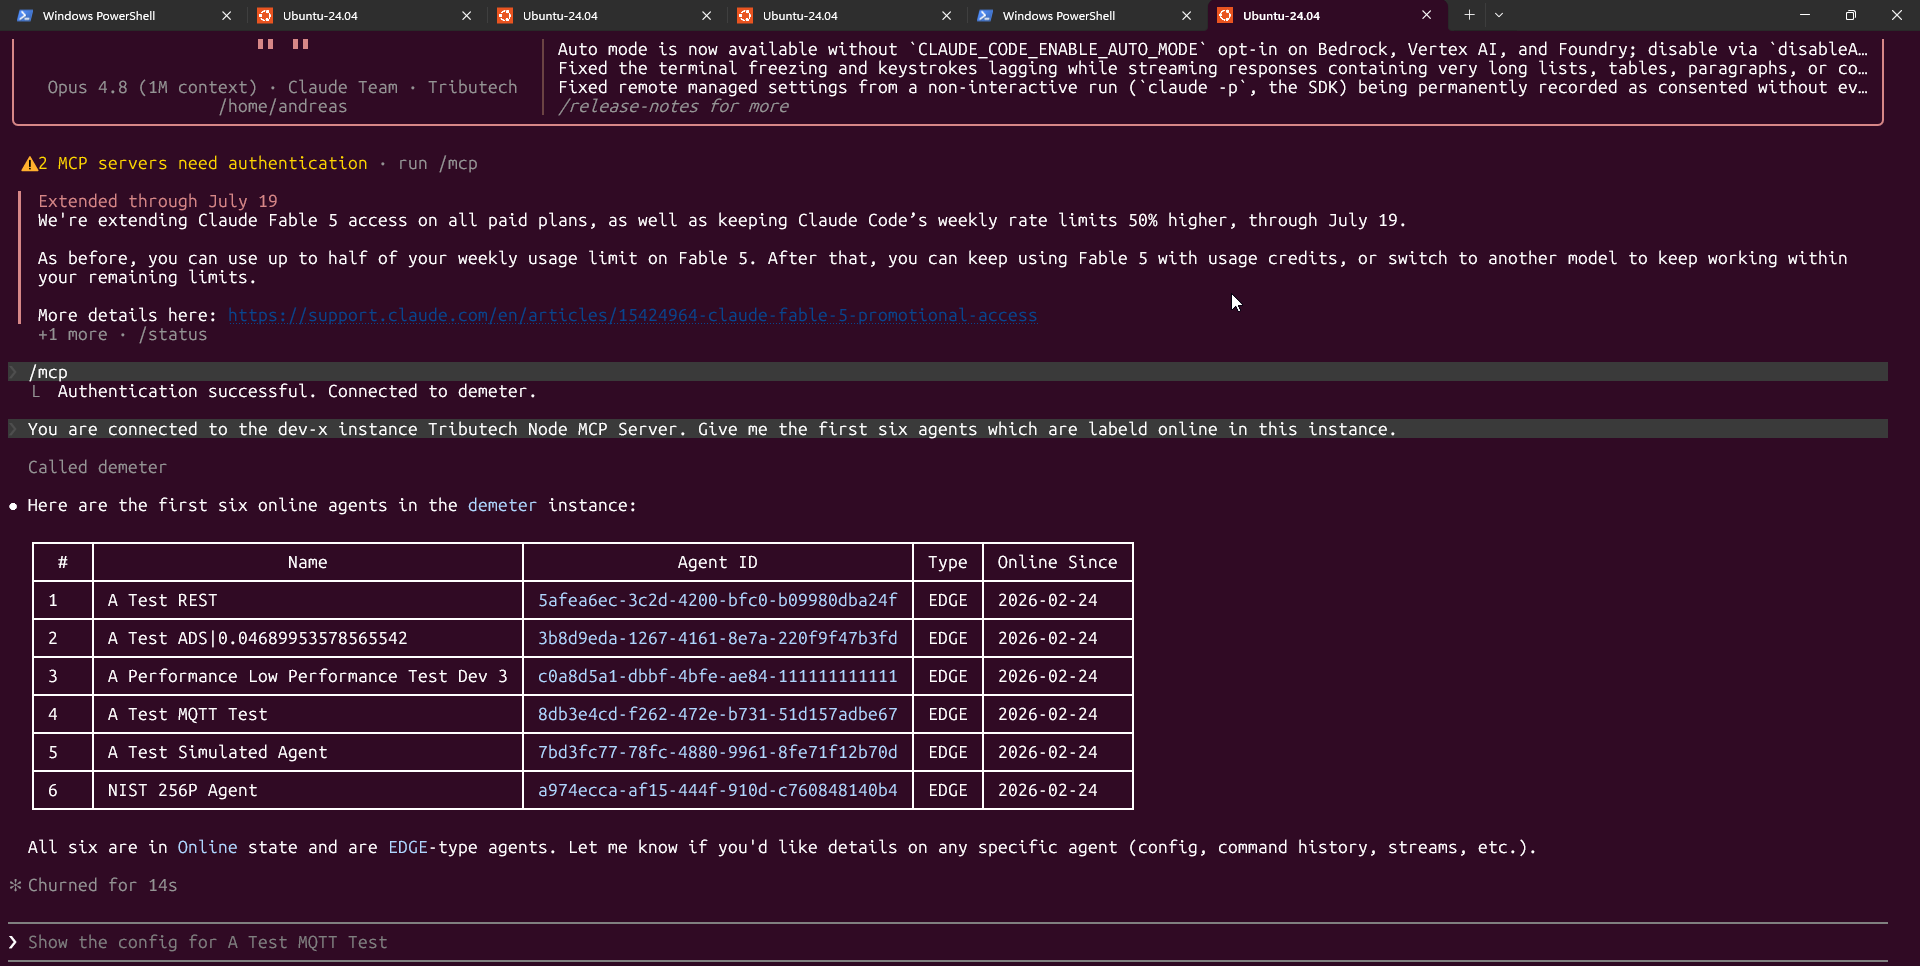Image resolution: width=1920 pixels, height=966 pixels.
Task: Click the MCP authentication warning icon
Action: (29, 164)
